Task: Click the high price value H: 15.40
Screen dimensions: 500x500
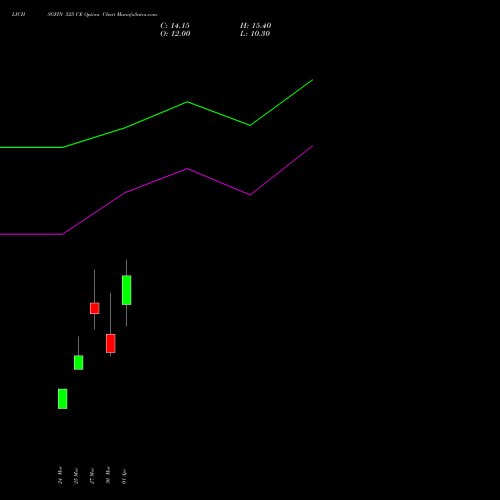Action: pos(256,26)
